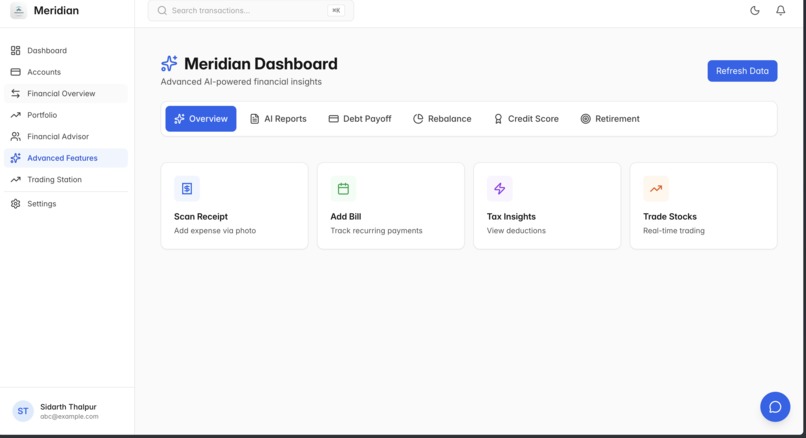806x438 pixels.
Task: Click the Tax Insights lightning icon
Action: (499, 189)
